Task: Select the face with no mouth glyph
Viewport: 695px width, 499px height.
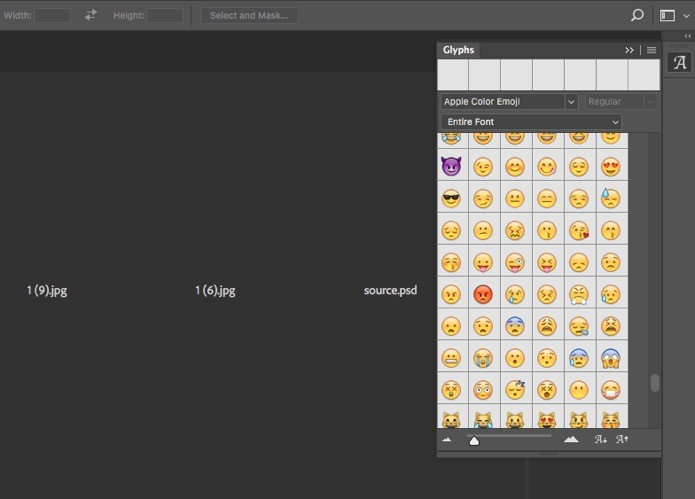Action: [x=579, y=390]
